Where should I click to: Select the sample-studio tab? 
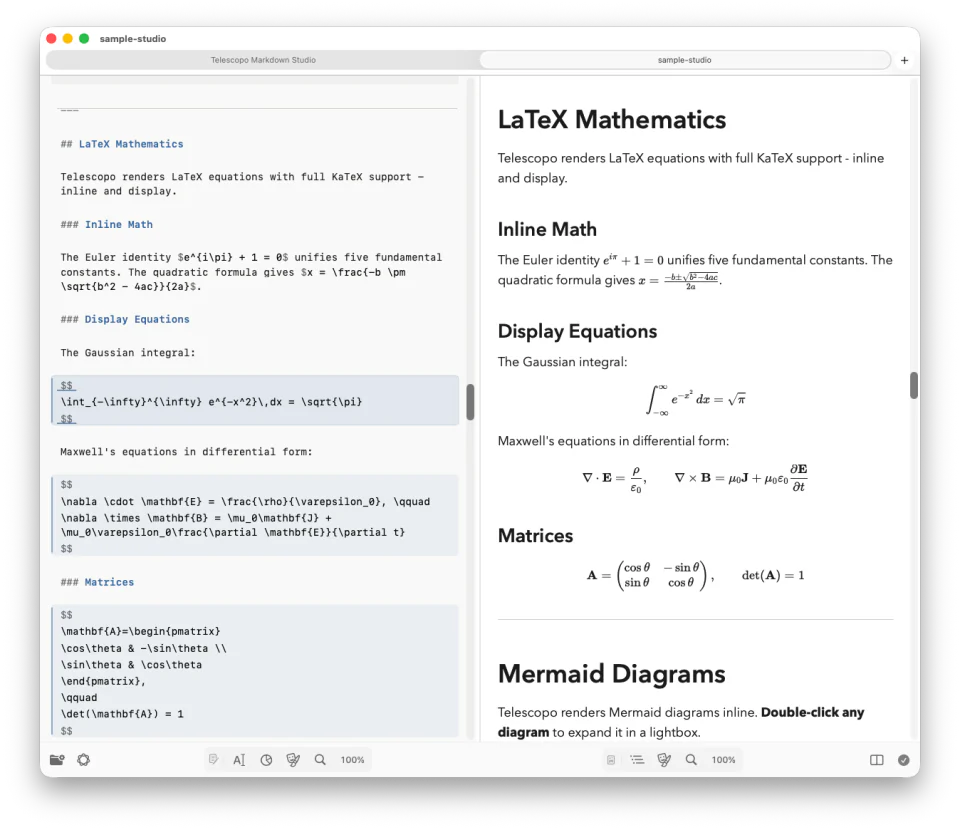point(684,60)
